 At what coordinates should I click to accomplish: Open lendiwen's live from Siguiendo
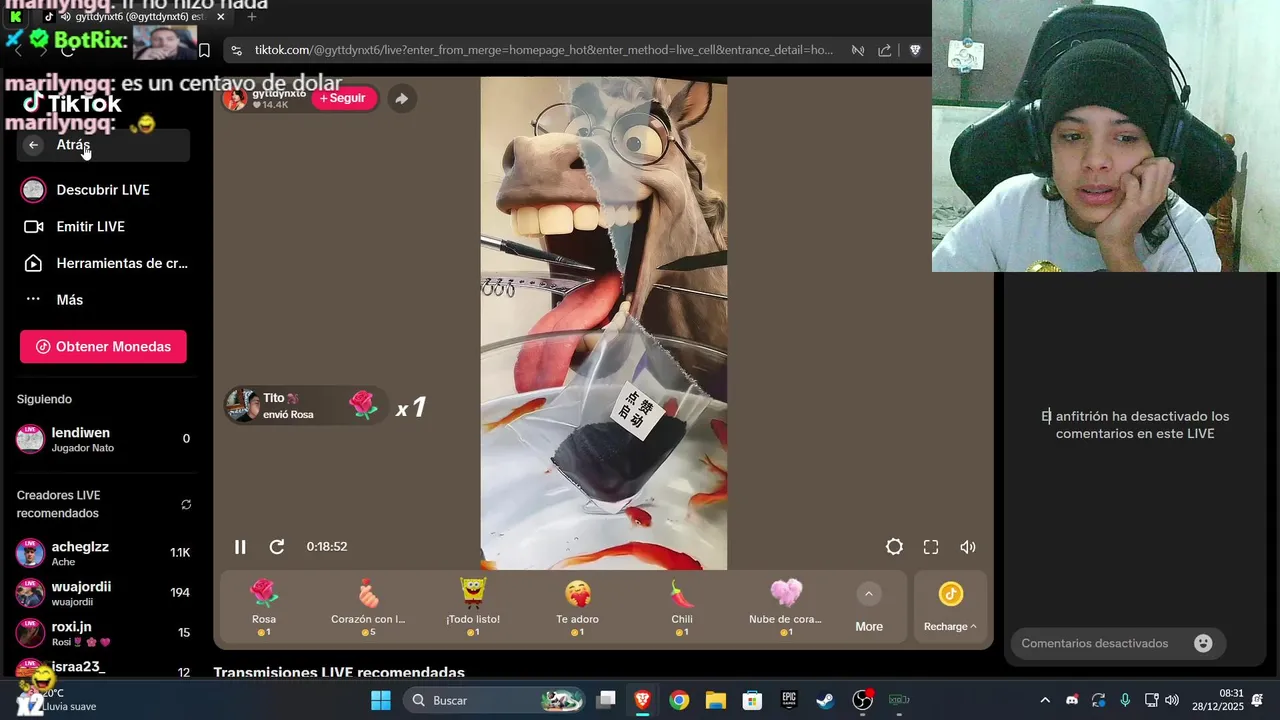103,439
